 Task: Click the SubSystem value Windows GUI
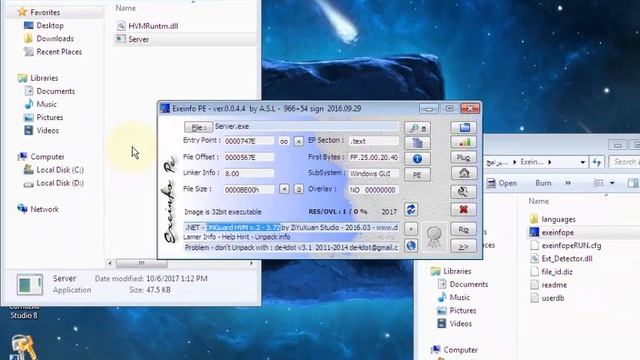[x=373, y=173]
